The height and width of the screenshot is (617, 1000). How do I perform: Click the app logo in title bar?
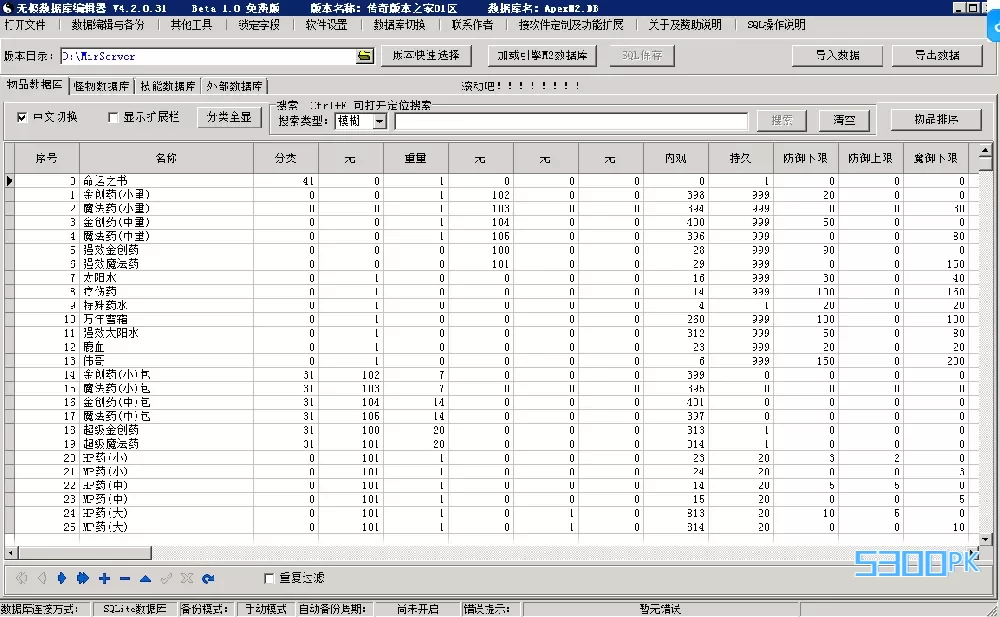[x=8, y=8]
